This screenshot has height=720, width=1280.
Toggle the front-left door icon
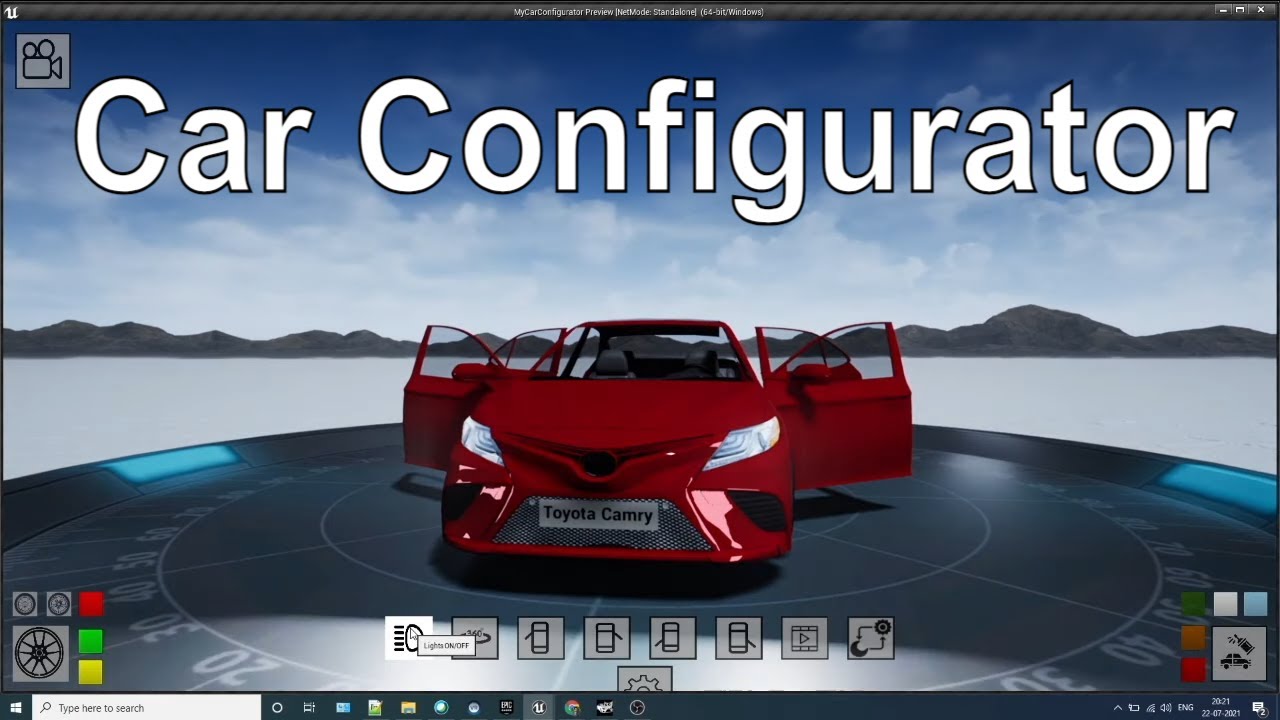[540, 638]
